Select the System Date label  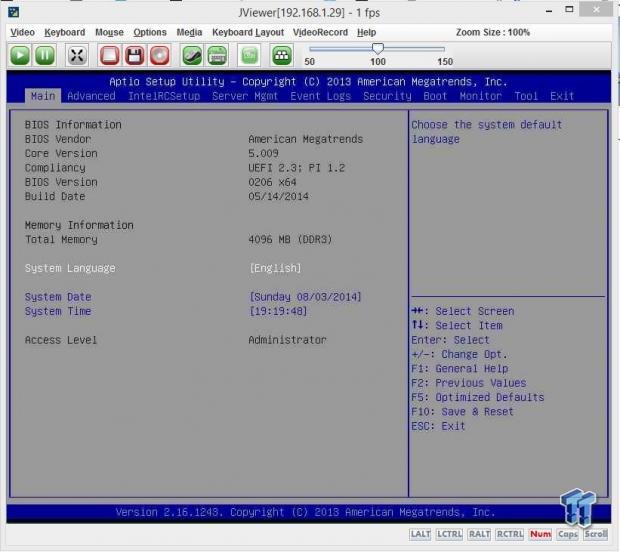click(58, 297)
